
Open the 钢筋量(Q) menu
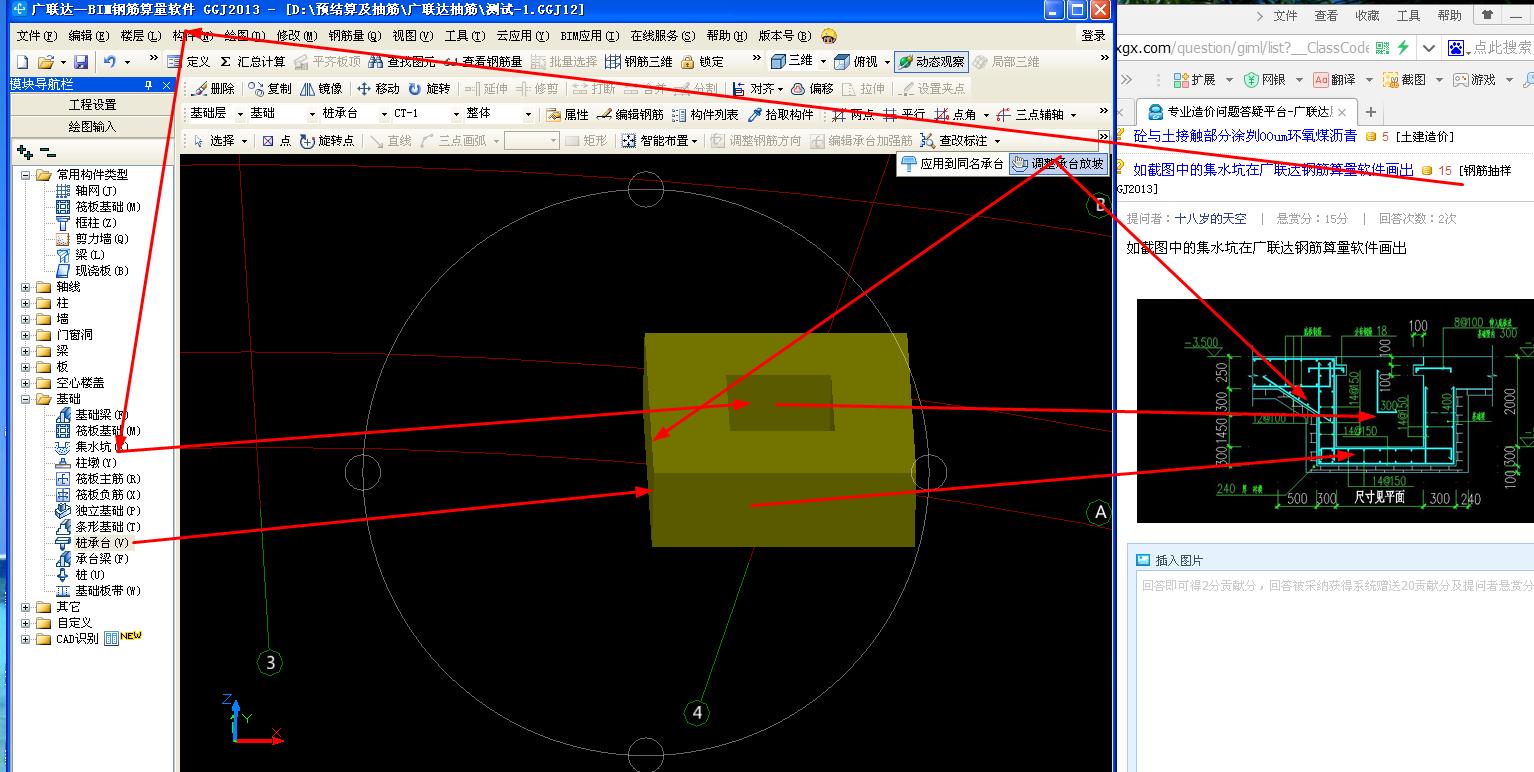point(355,36)
